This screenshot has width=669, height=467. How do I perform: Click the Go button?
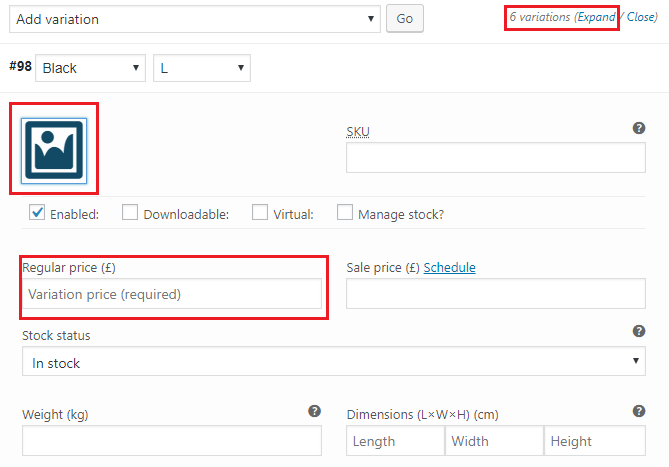click(405, 18)
